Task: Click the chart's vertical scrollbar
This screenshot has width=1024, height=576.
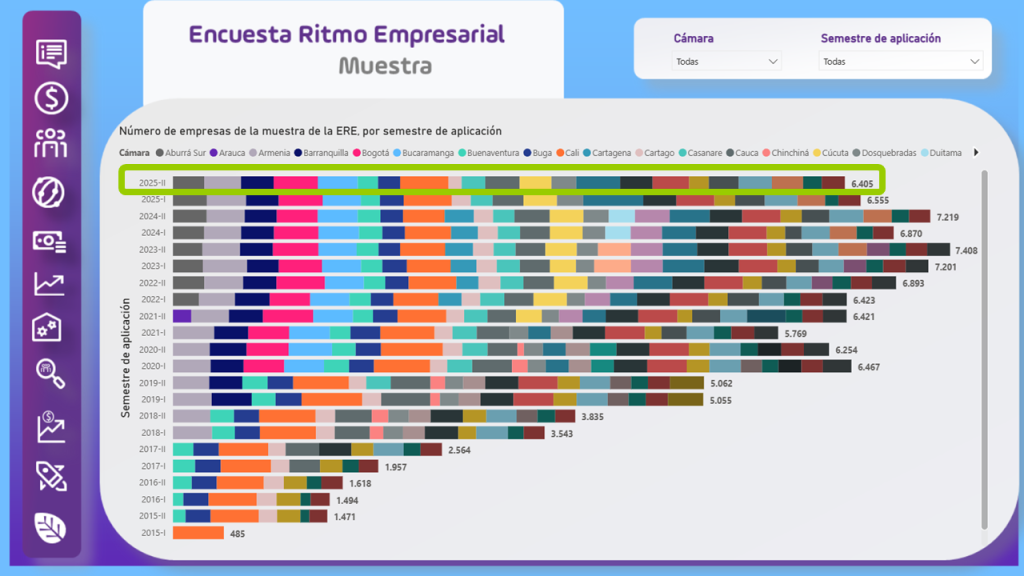Action: tap(984, 350)
